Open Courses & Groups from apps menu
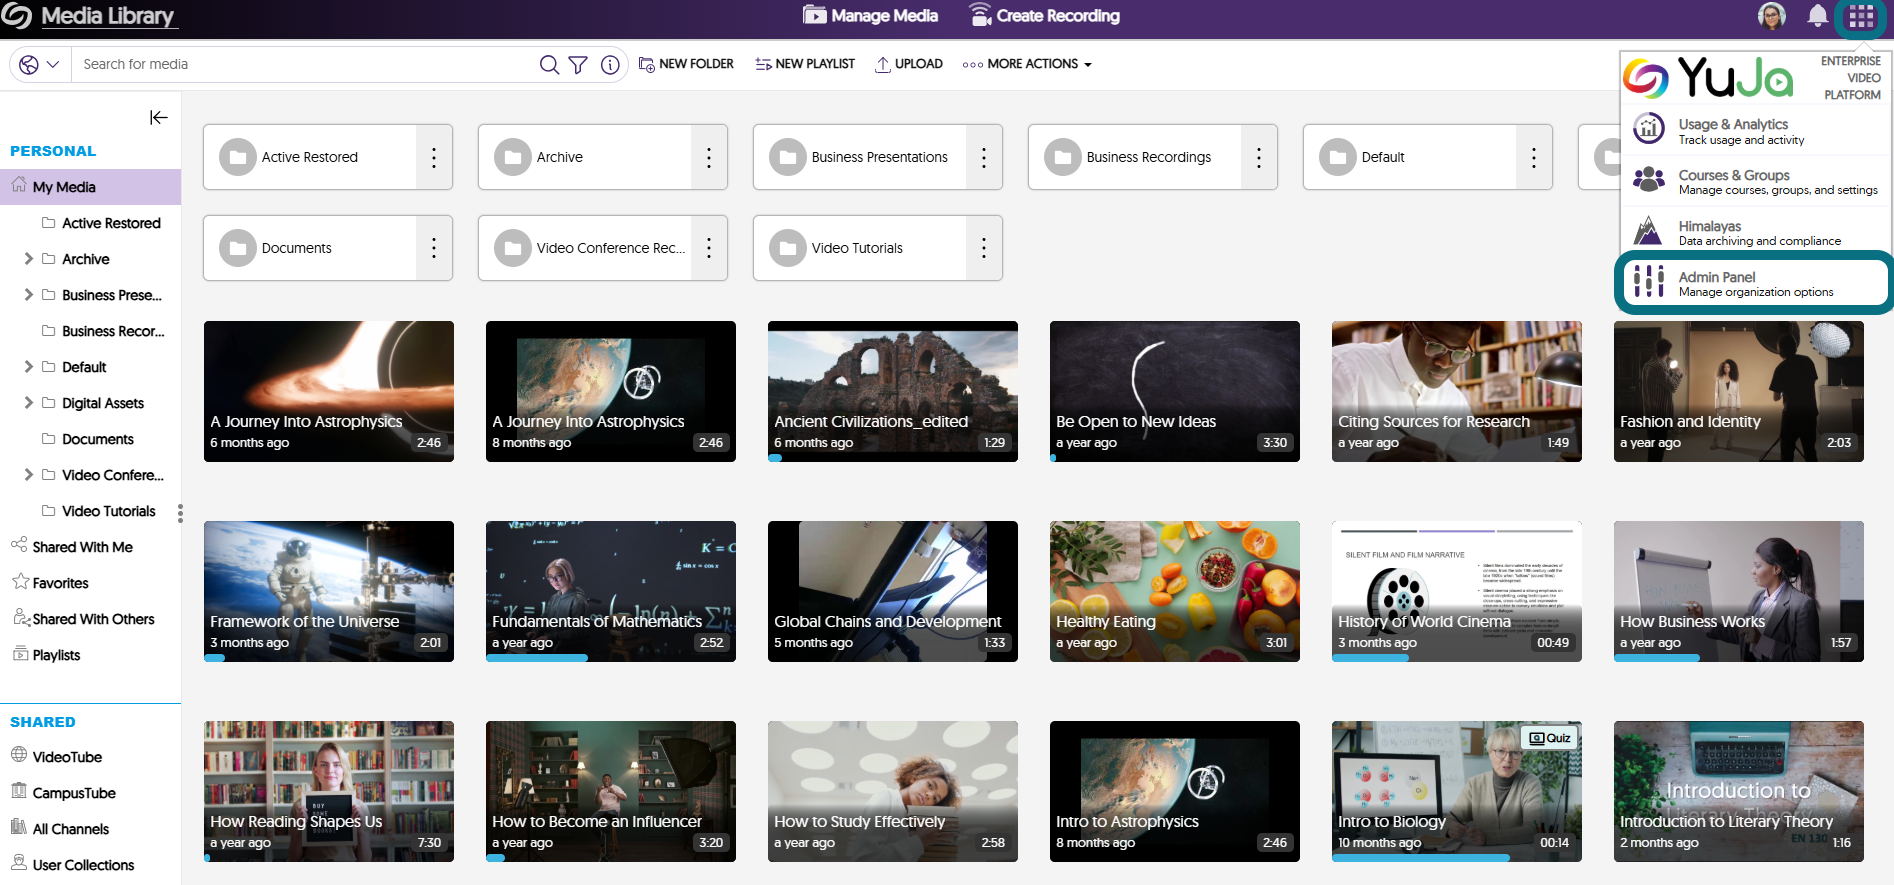 (1755, 182)
